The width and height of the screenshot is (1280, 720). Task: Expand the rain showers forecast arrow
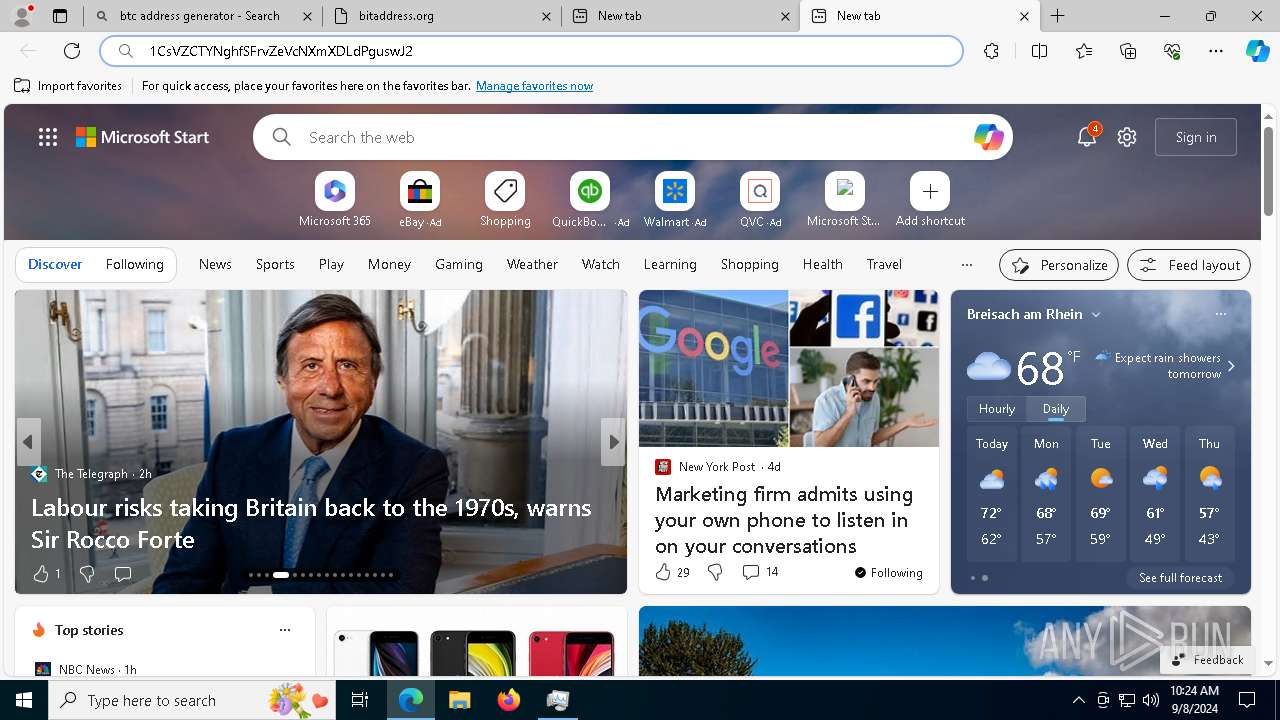tap(1231, 366)
